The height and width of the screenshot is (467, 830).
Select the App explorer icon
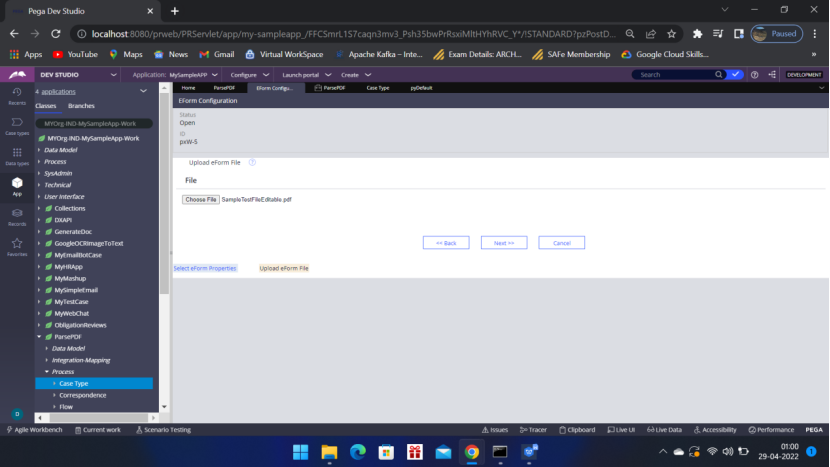17,187
